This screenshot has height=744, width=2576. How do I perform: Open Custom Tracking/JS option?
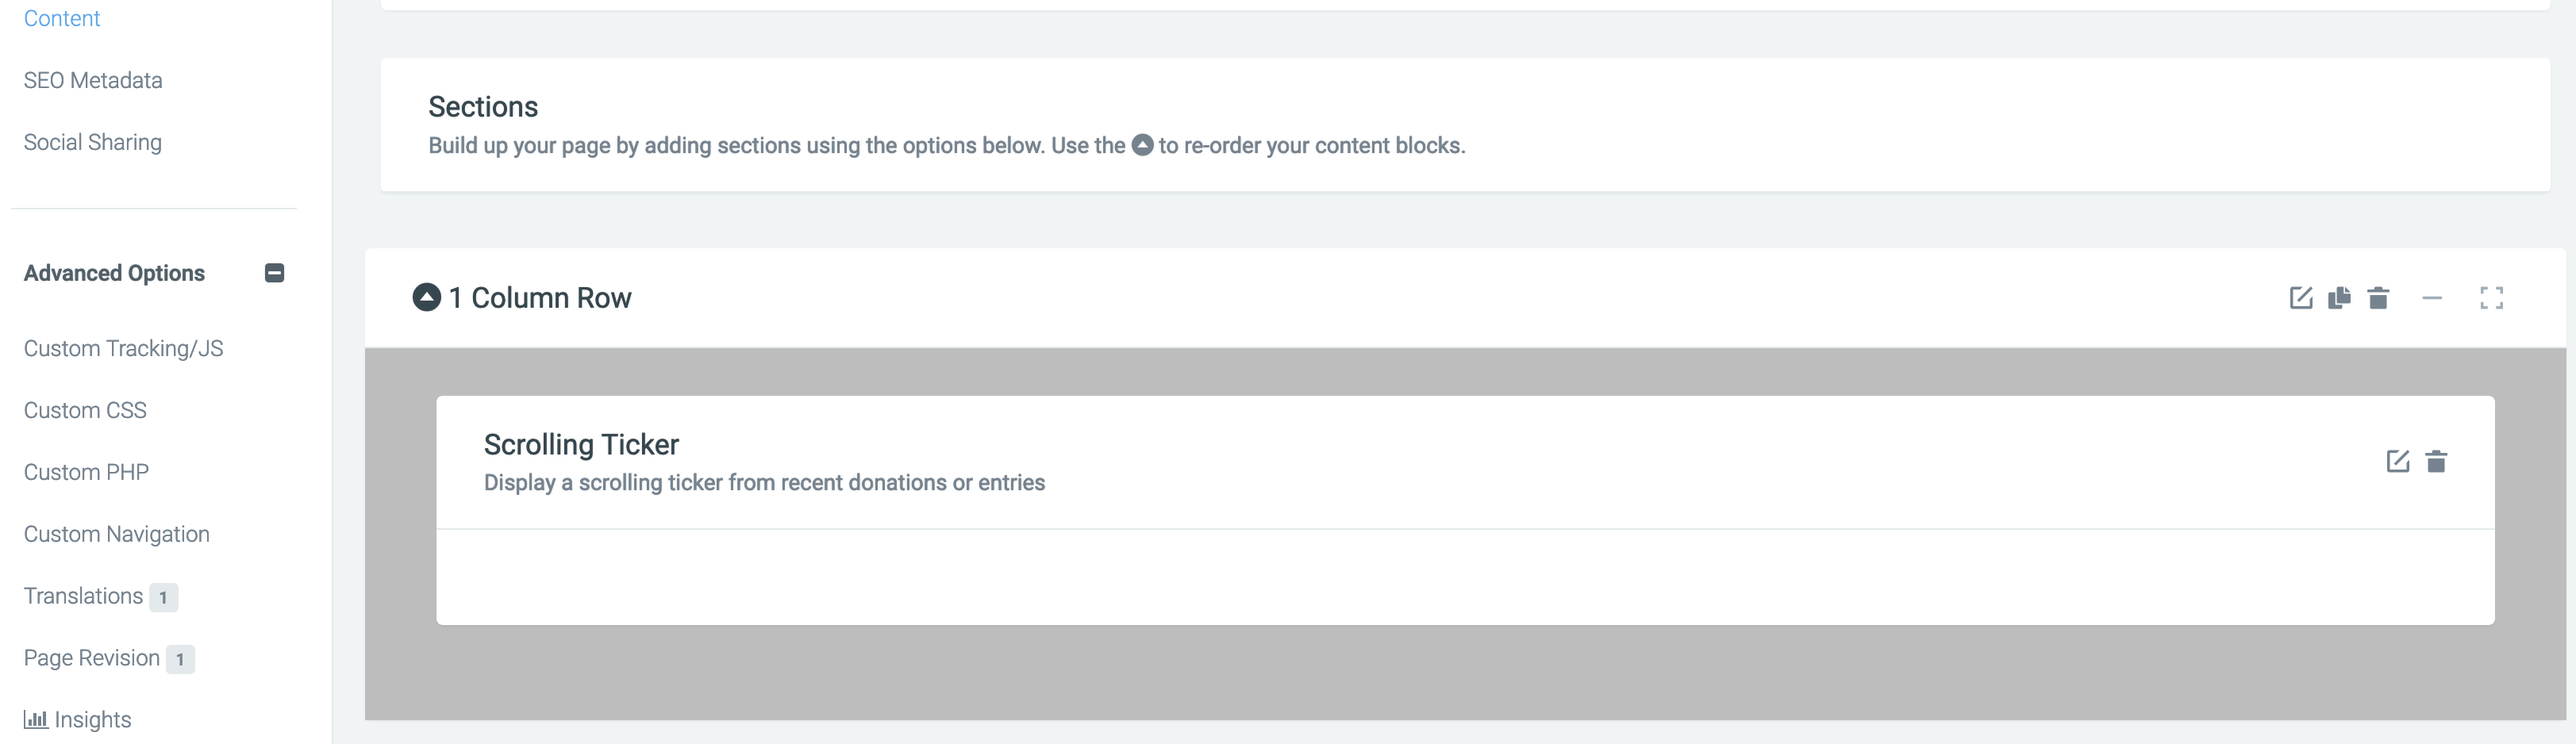(124, 348)
